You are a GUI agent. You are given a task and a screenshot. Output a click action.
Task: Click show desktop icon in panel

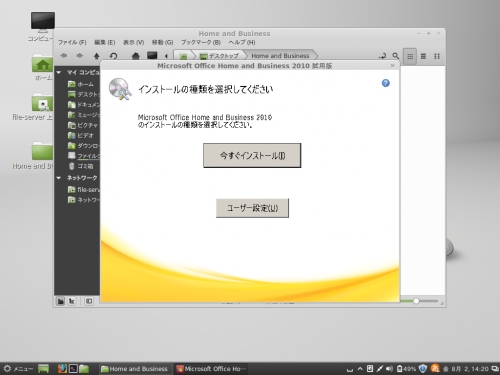click(x=43, y=369)
